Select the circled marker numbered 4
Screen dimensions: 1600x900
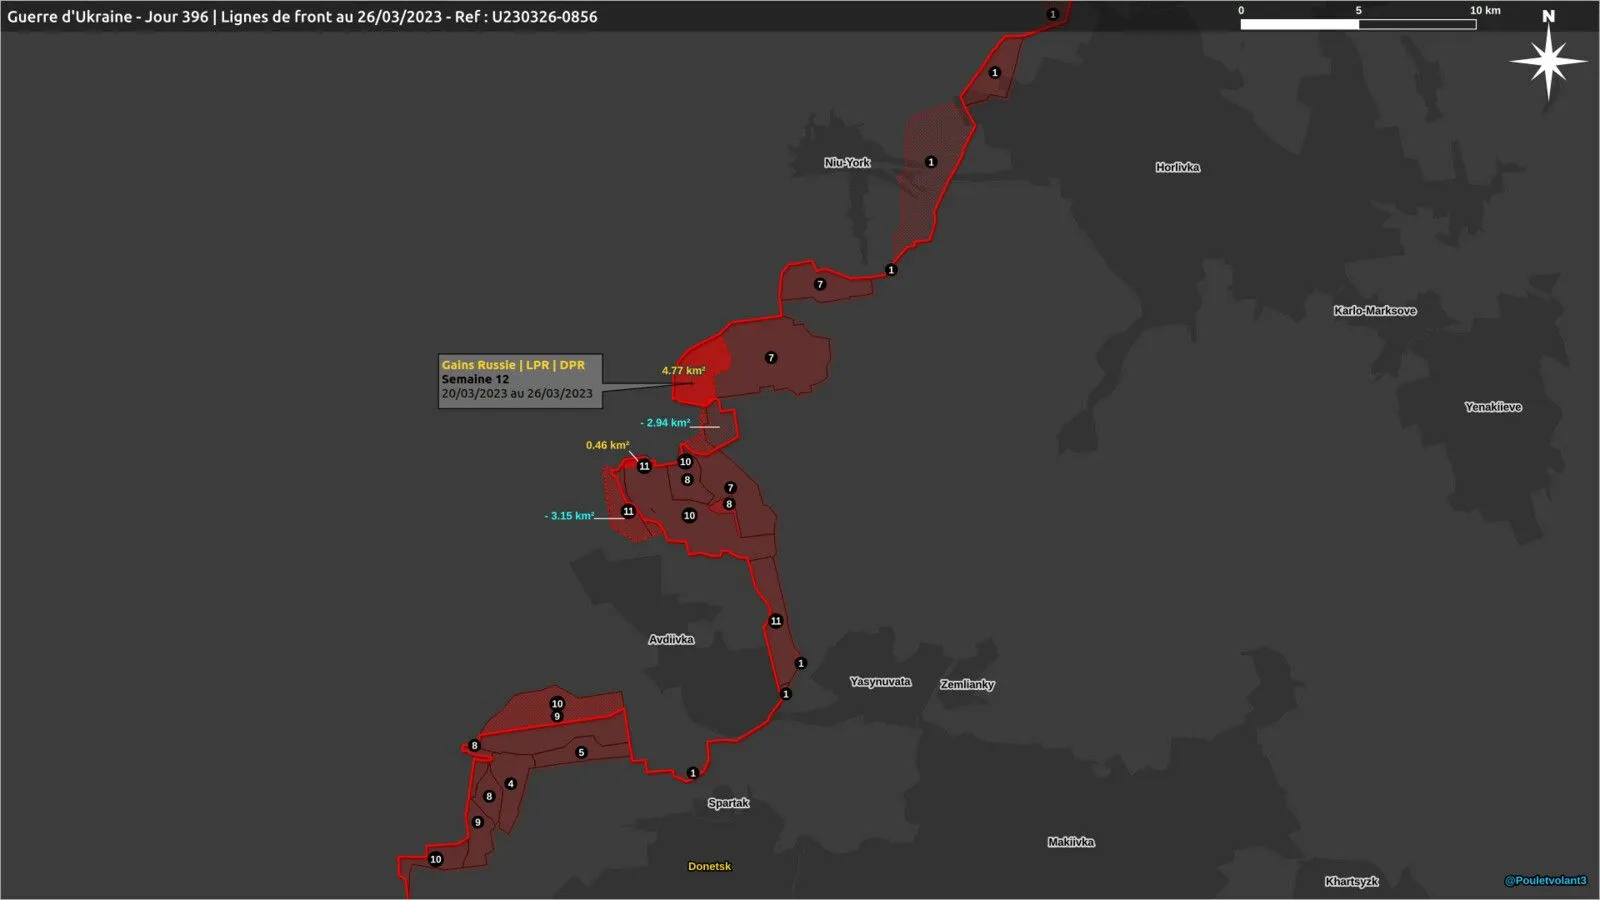(x=510, y=783)
